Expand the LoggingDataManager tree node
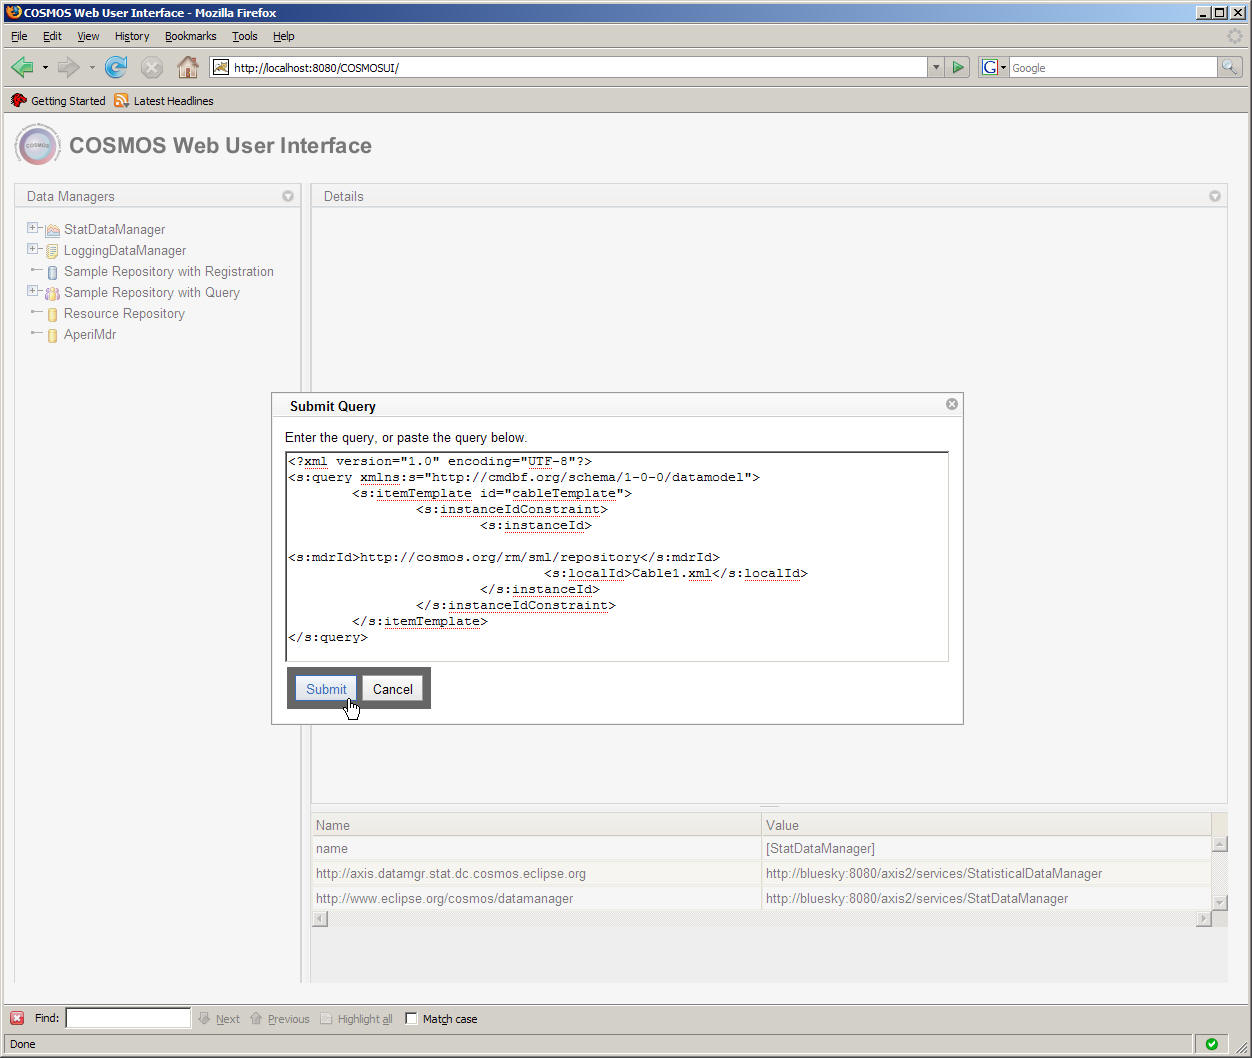The height and width of the screenshot is (1058, 1252). point(32,249)
